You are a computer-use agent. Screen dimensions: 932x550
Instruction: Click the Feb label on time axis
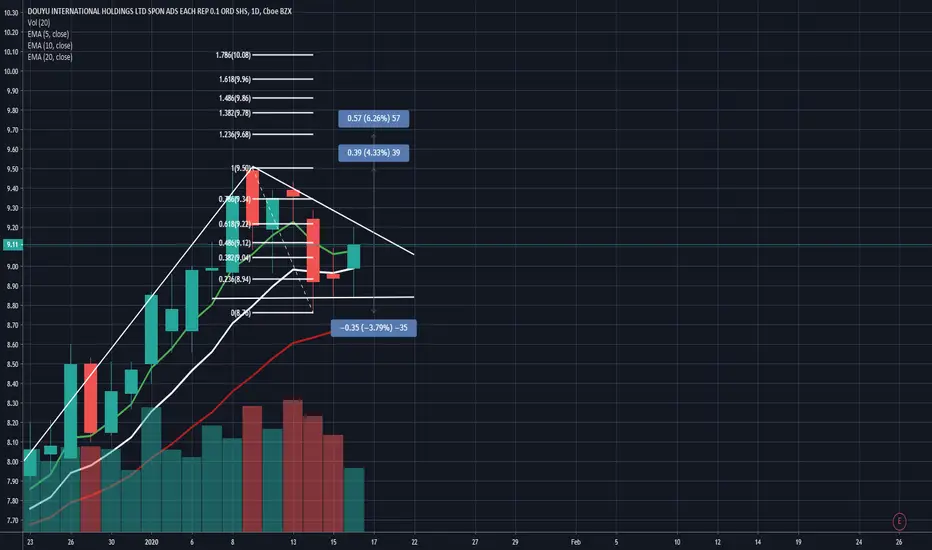tap(575, 542)
